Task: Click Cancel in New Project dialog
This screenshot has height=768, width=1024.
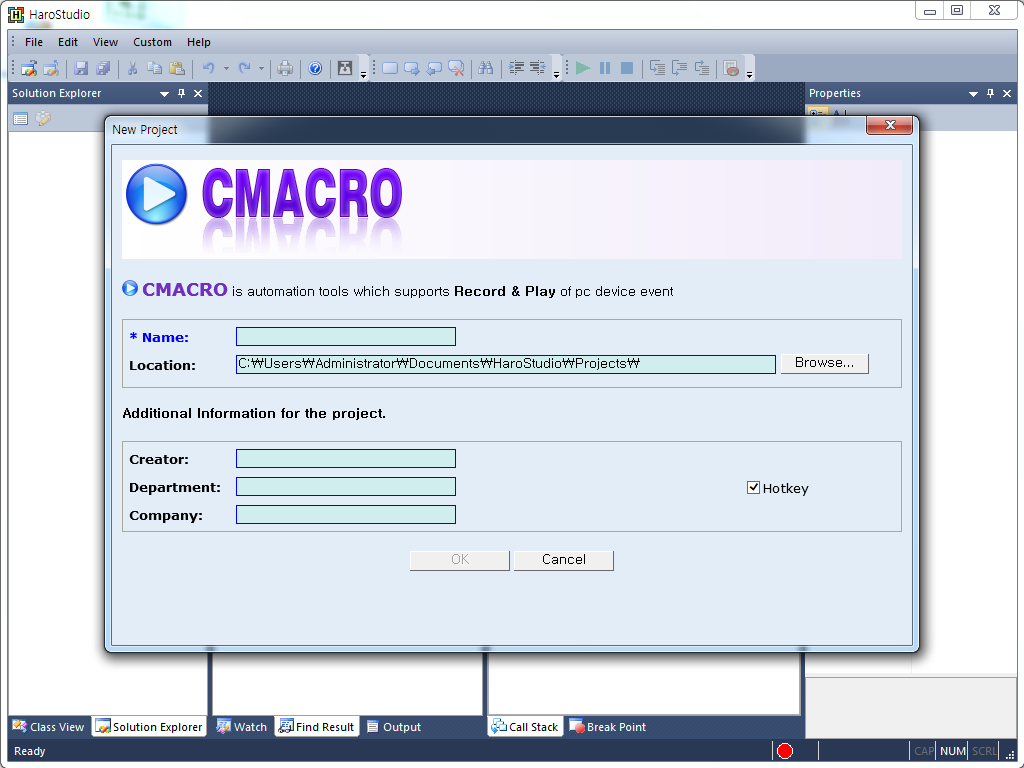Action: pos(564,560)
